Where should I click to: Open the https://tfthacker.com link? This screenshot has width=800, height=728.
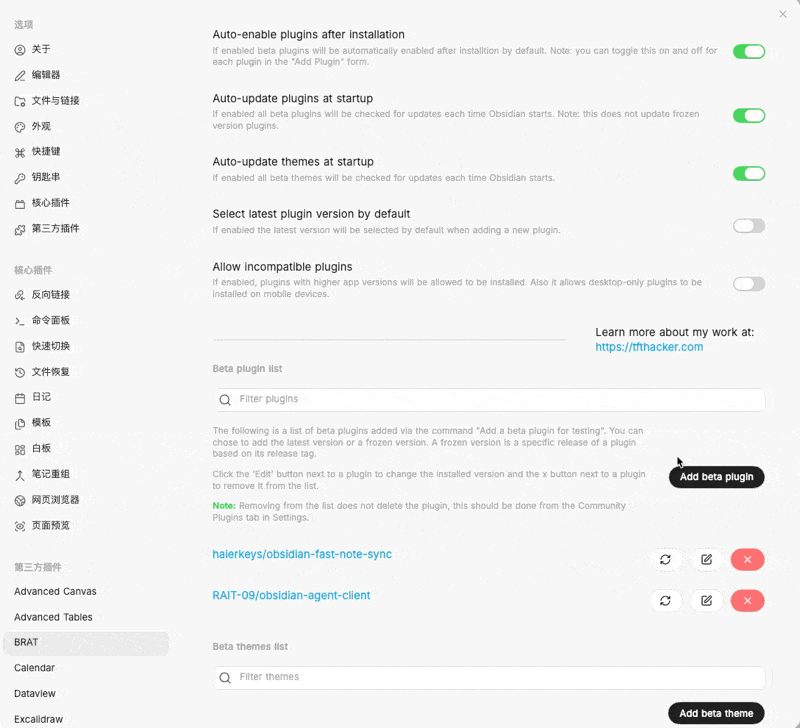652,348
